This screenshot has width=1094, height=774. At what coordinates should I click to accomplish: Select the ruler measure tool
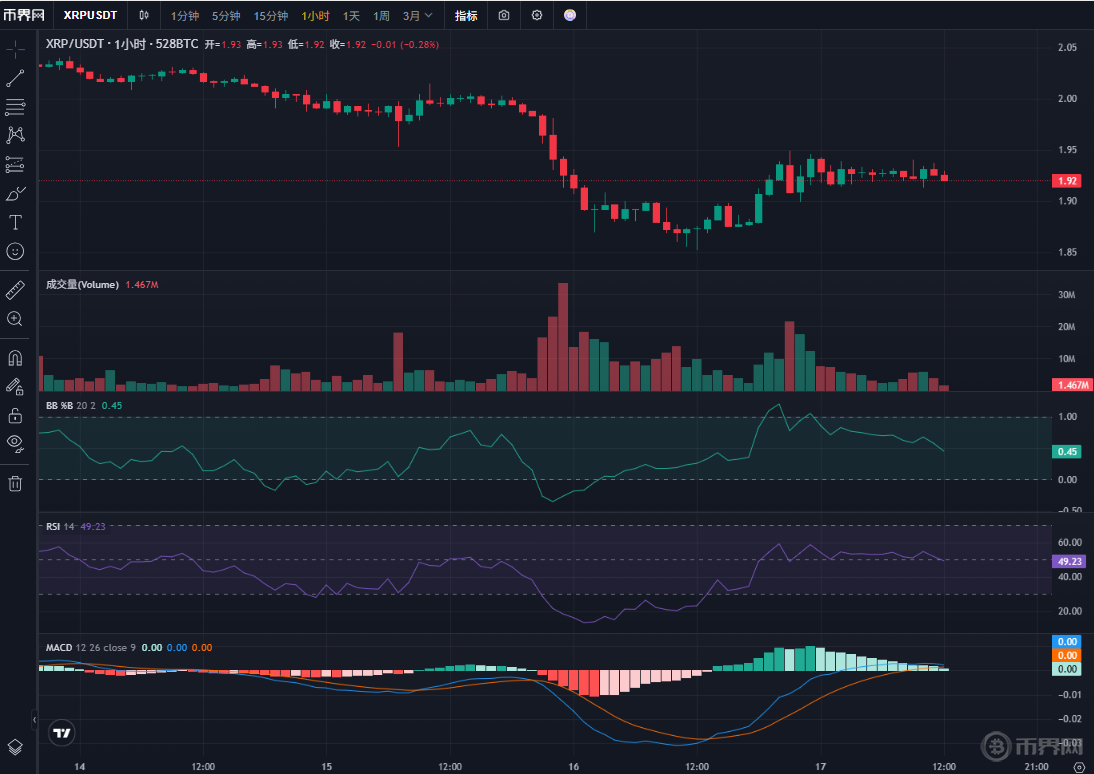[x=15, y=290]
